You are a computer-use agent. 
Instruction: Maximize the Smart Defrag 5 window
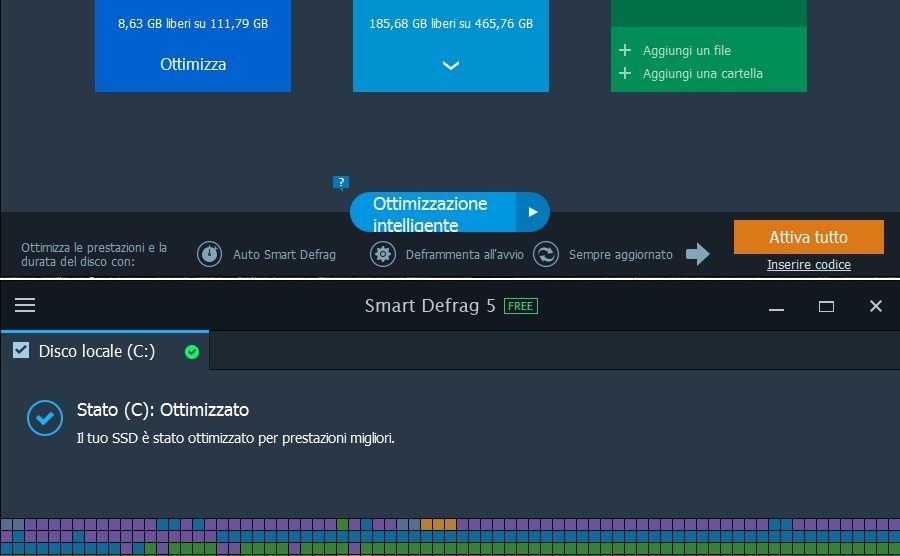pyautogui.click(x=826, y=307)
